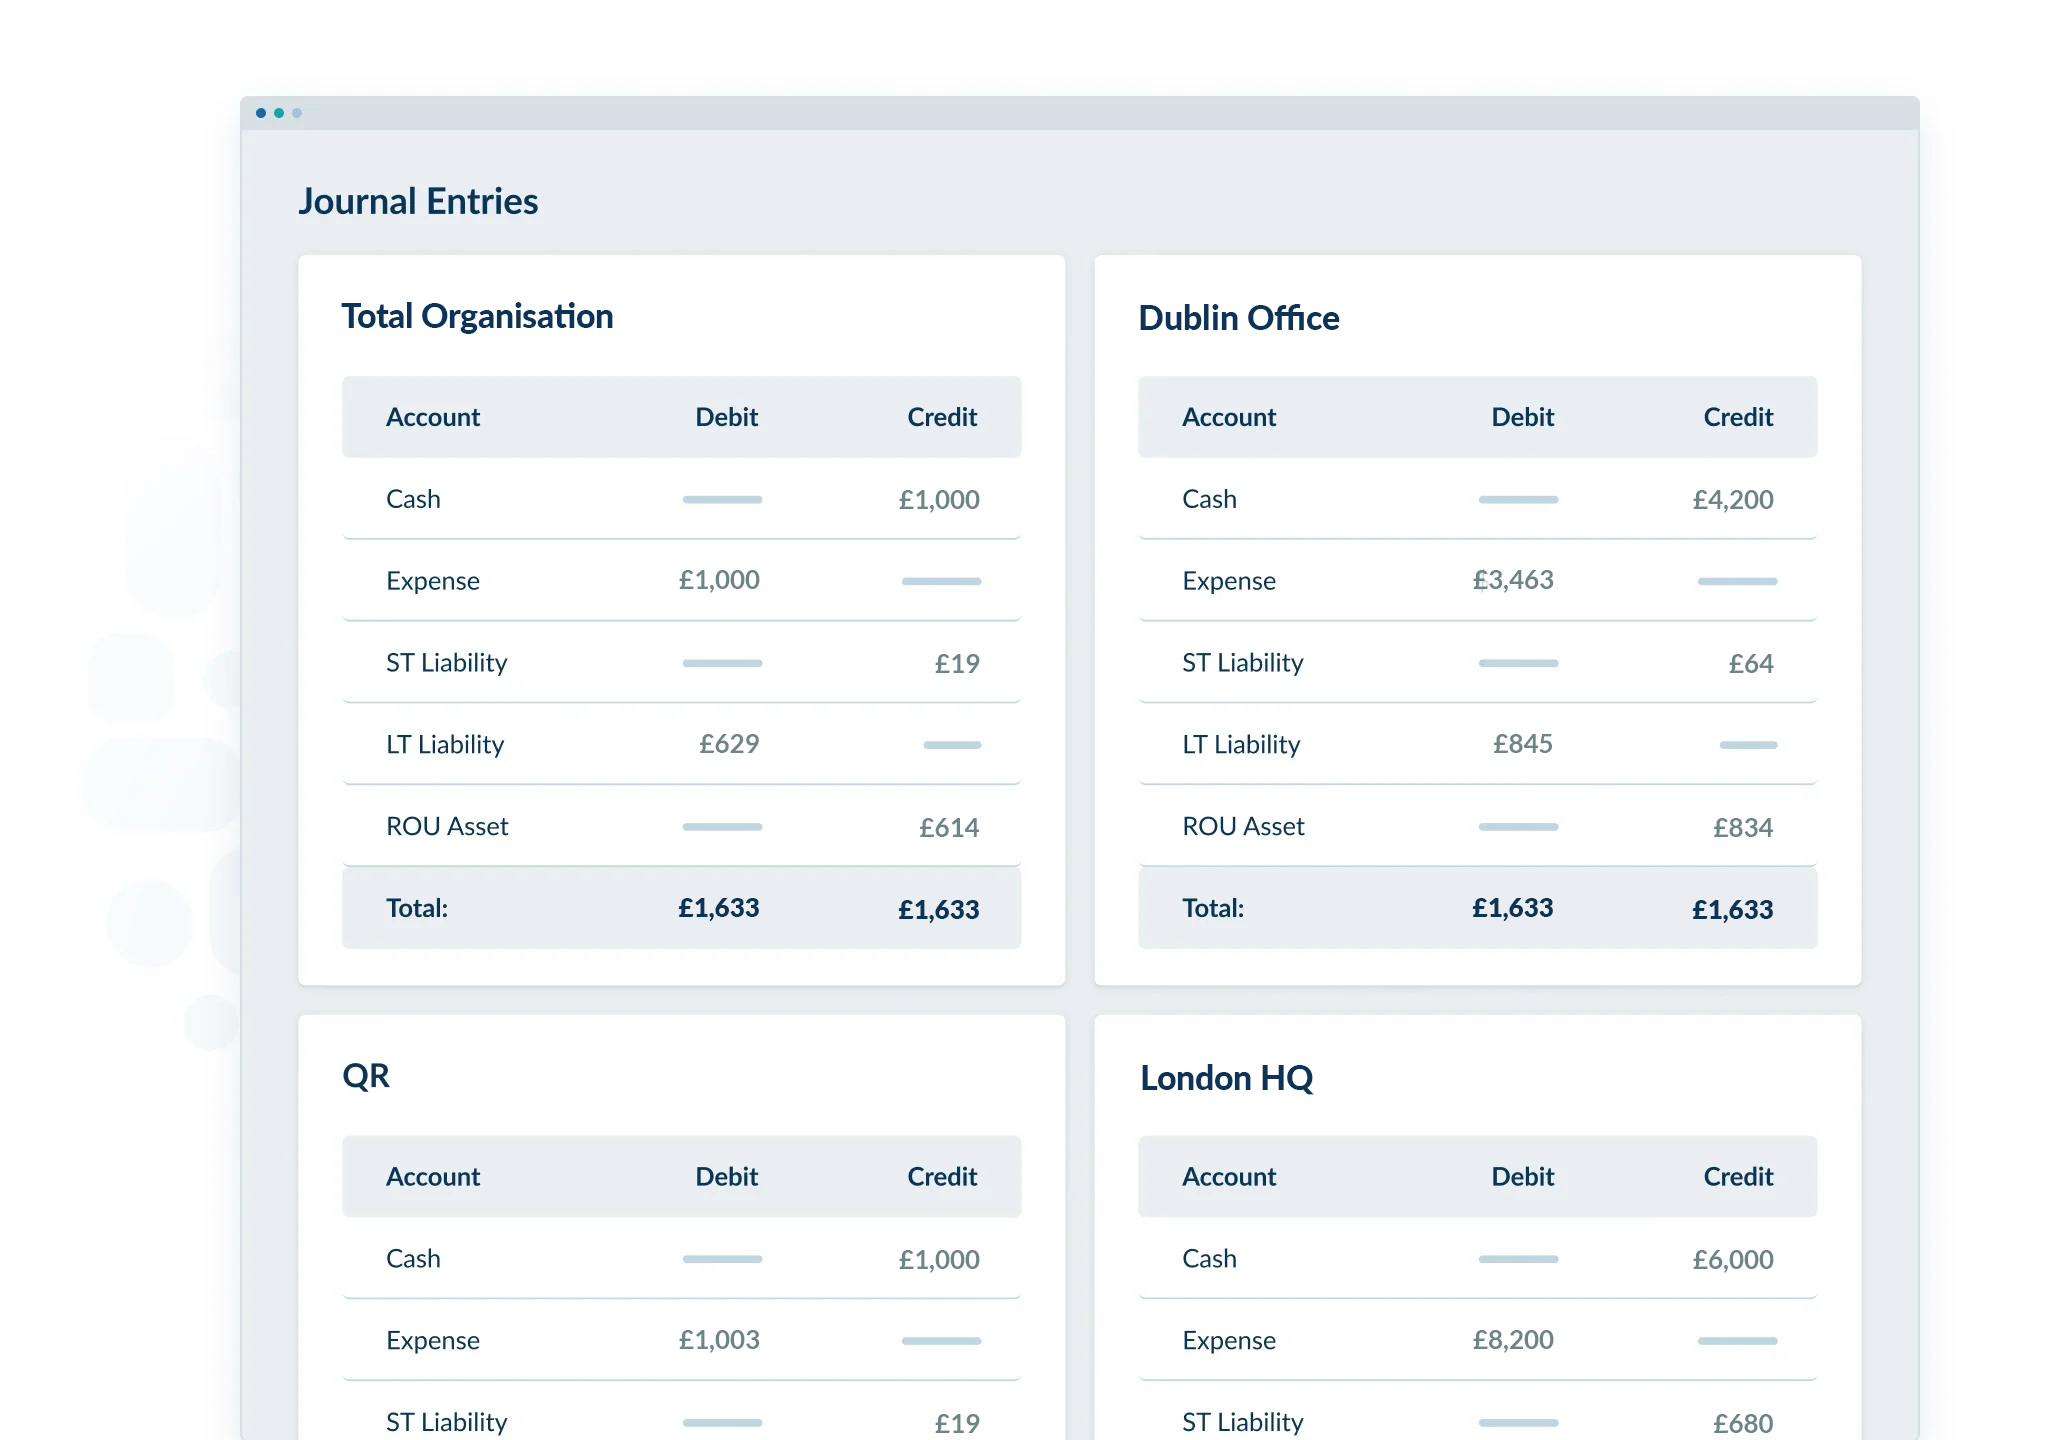Screen dimensions: 2048x1440
Task: Sort by the Credit column in London HQ
Action: (1737, 1176)
